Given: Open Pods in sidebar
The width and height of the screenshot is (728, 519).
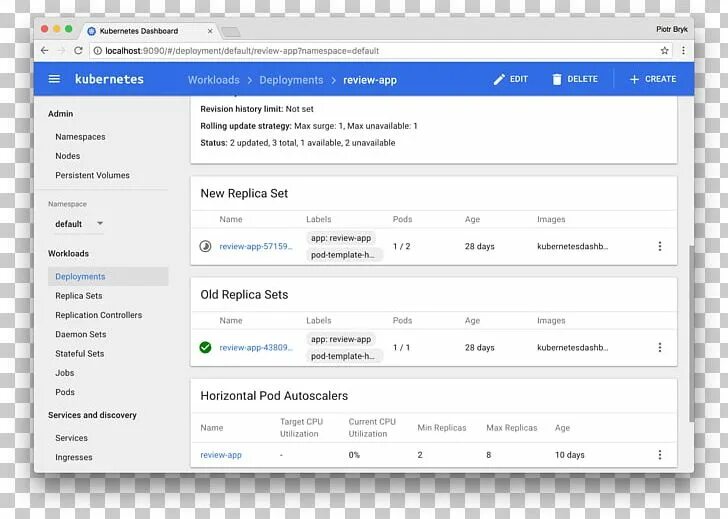Looking at the screenshot, I should coord(65,392).
